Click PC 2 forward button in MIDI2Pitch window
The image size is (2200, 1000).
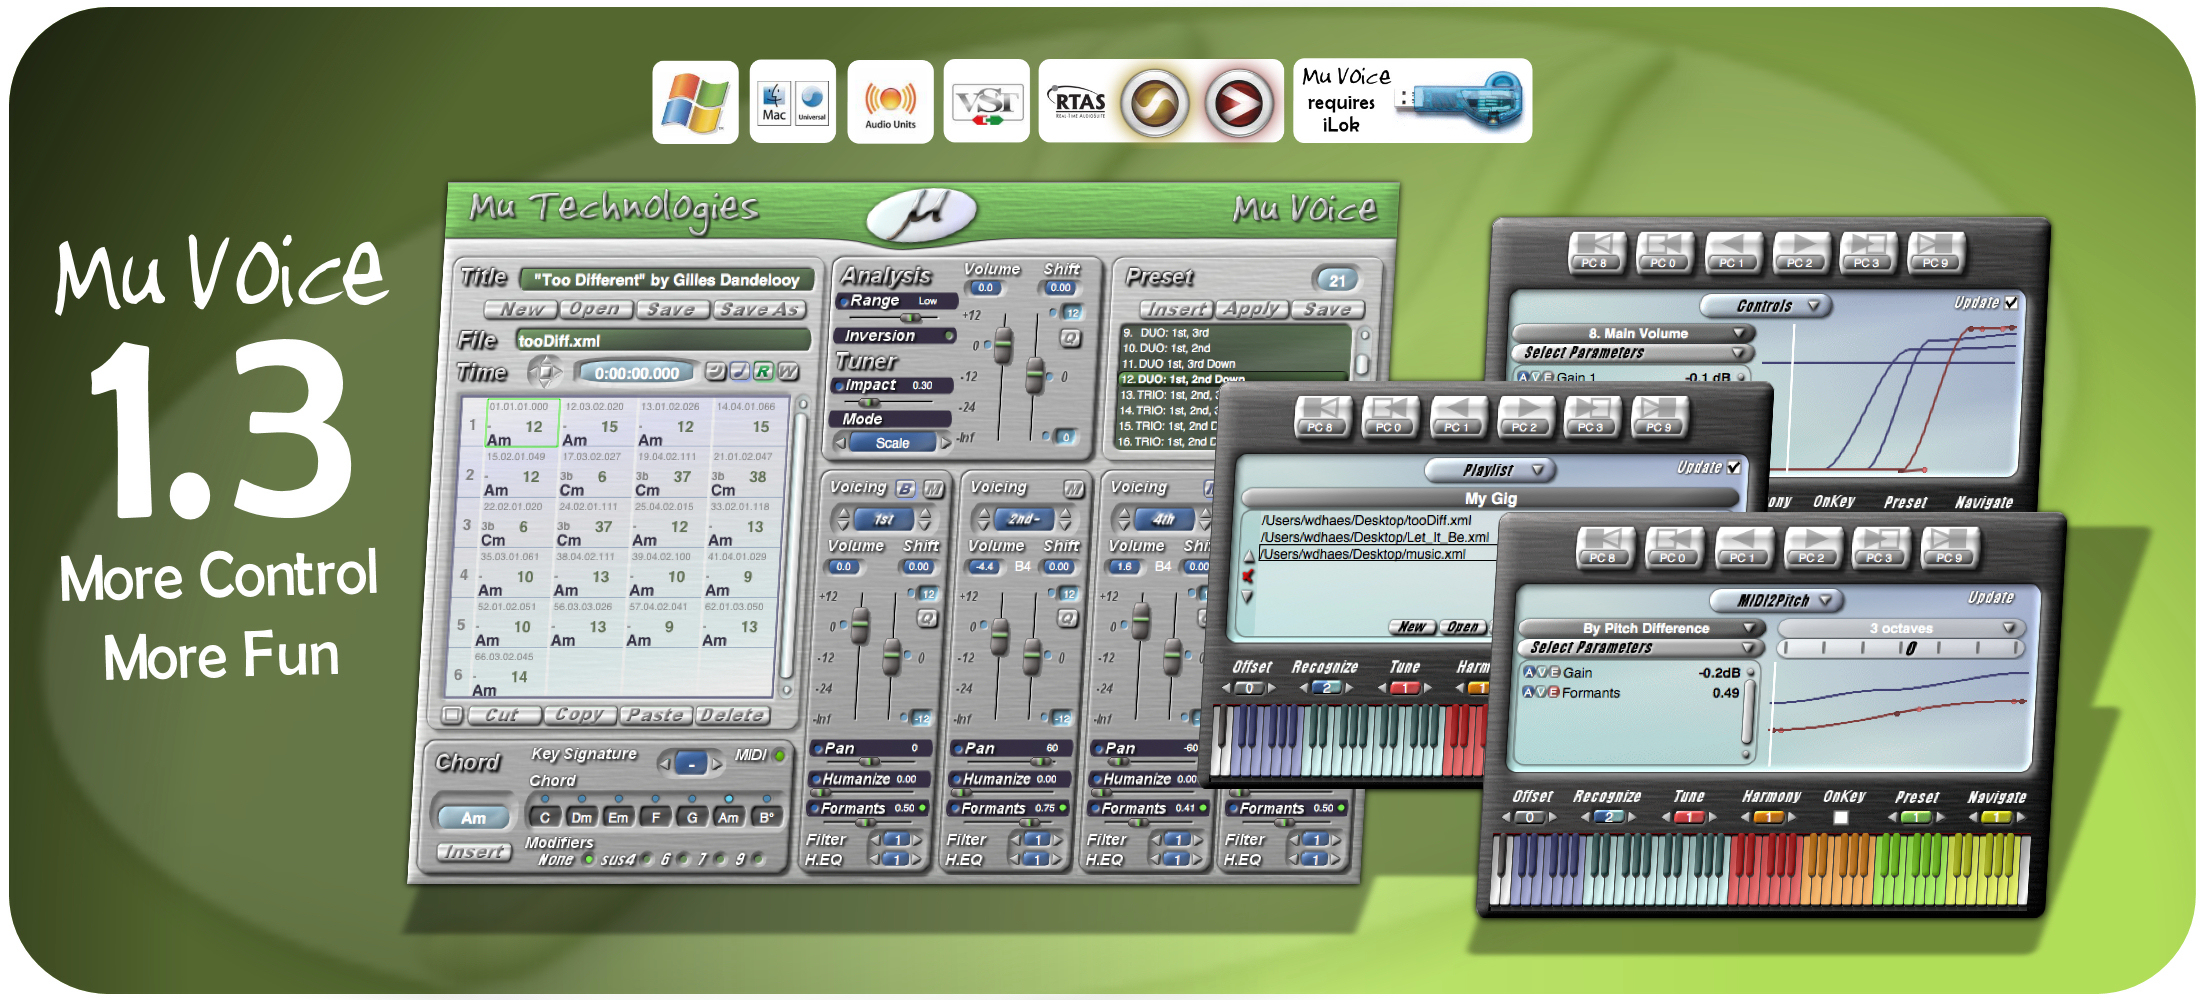1812,548
